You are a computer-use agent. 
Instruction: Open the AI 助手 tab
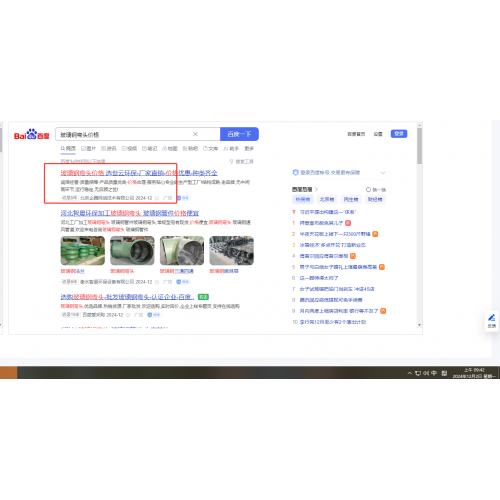pyautogui.click(x=231, y=148)
